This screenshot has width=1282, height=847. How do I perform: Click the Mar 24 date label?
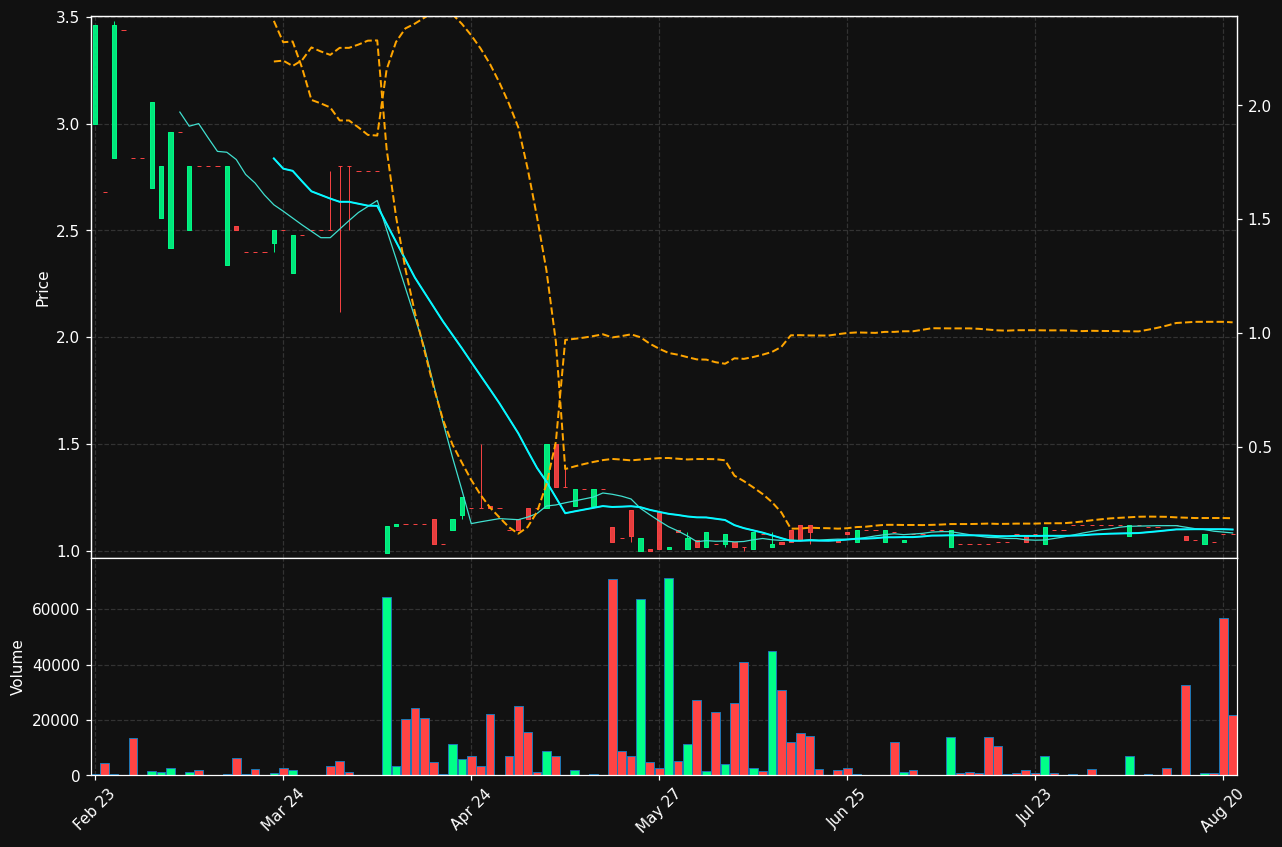282,810
